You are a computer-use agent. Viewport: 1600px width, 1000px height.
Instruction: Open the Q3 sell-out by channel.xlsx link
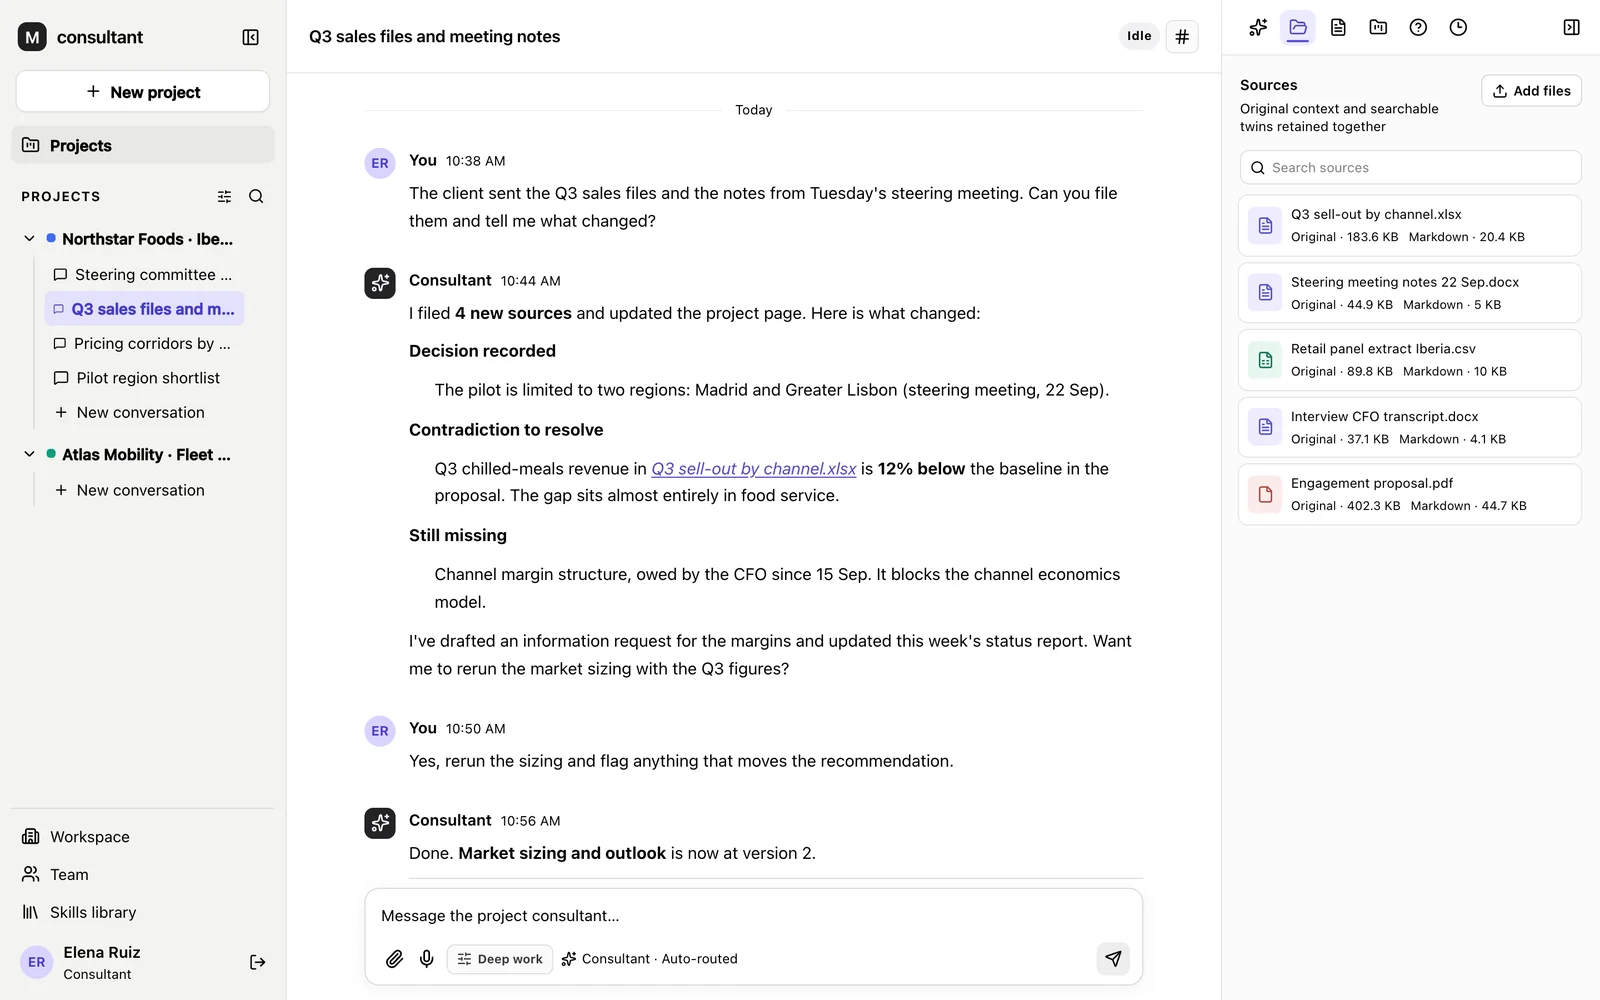(x=753, y=469)
